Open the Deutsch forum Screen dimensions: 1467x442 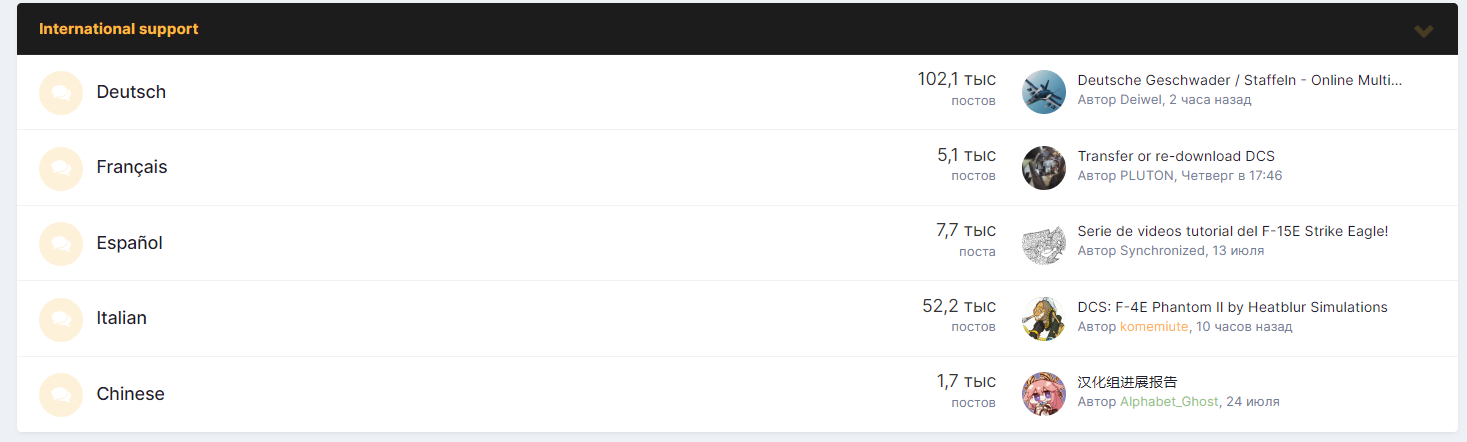click(x=131, y=92)
